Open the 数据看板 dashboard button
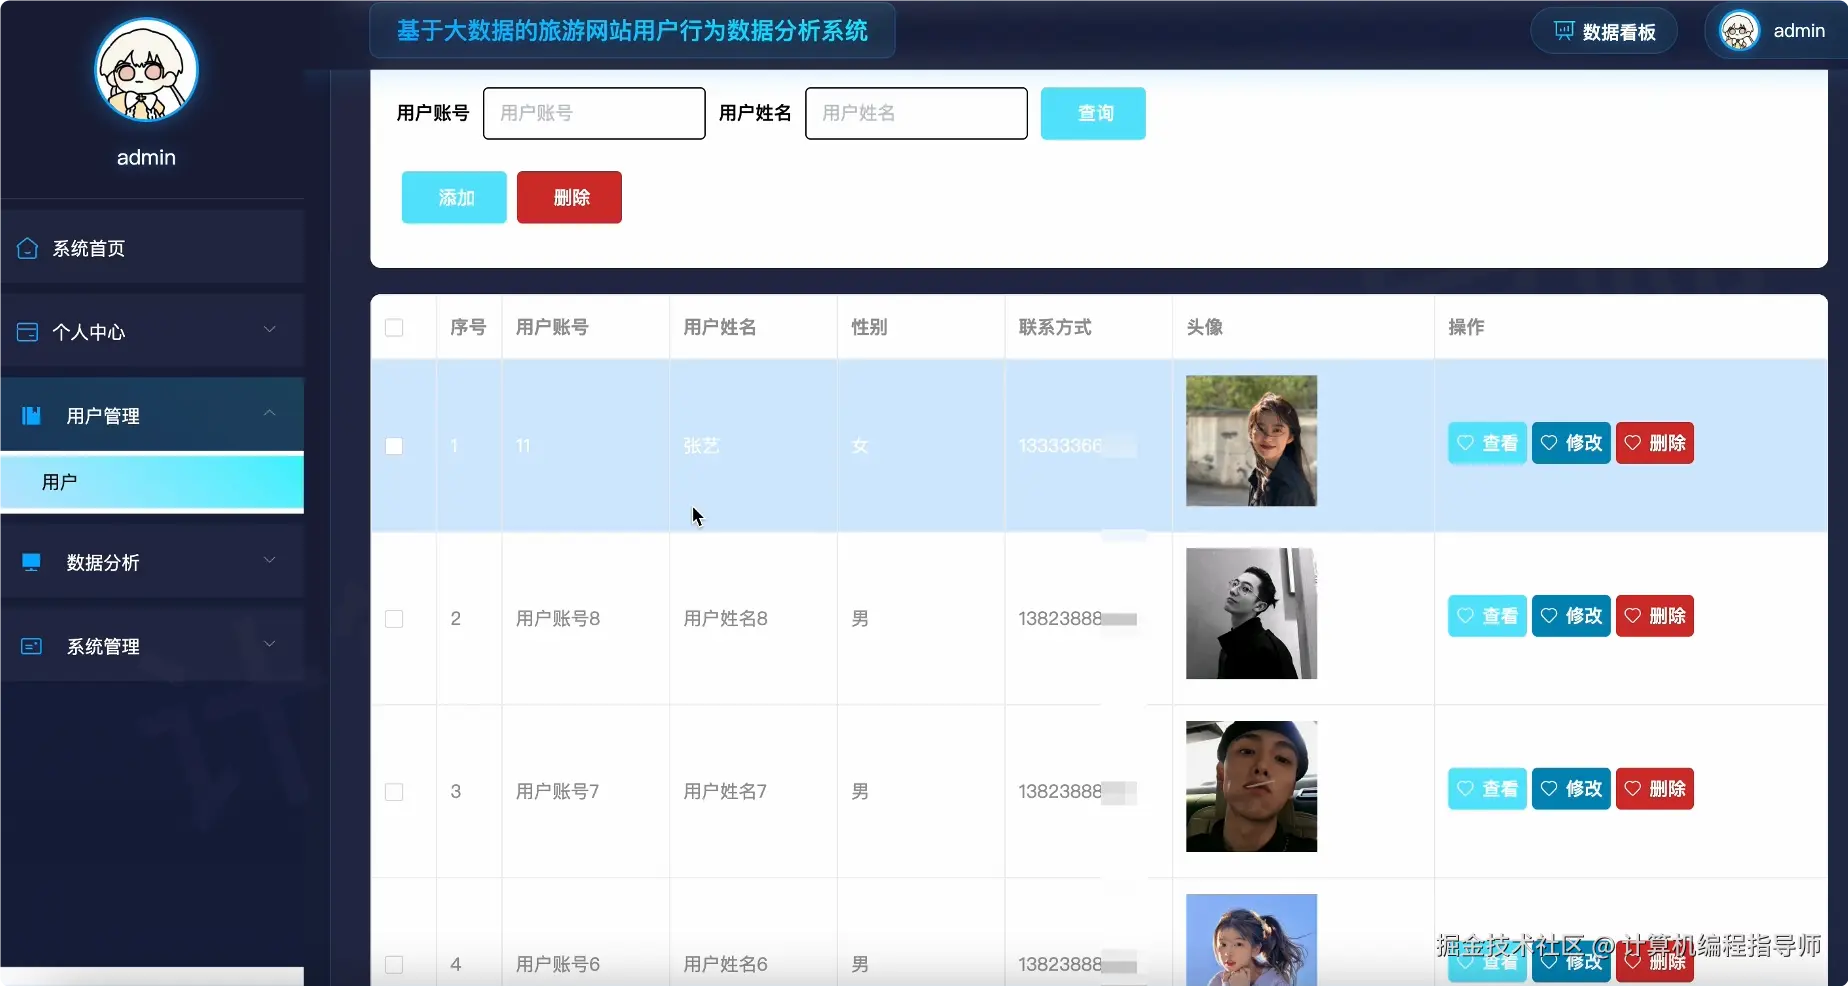The image size is (1848, 986). tap(1604, 32)
